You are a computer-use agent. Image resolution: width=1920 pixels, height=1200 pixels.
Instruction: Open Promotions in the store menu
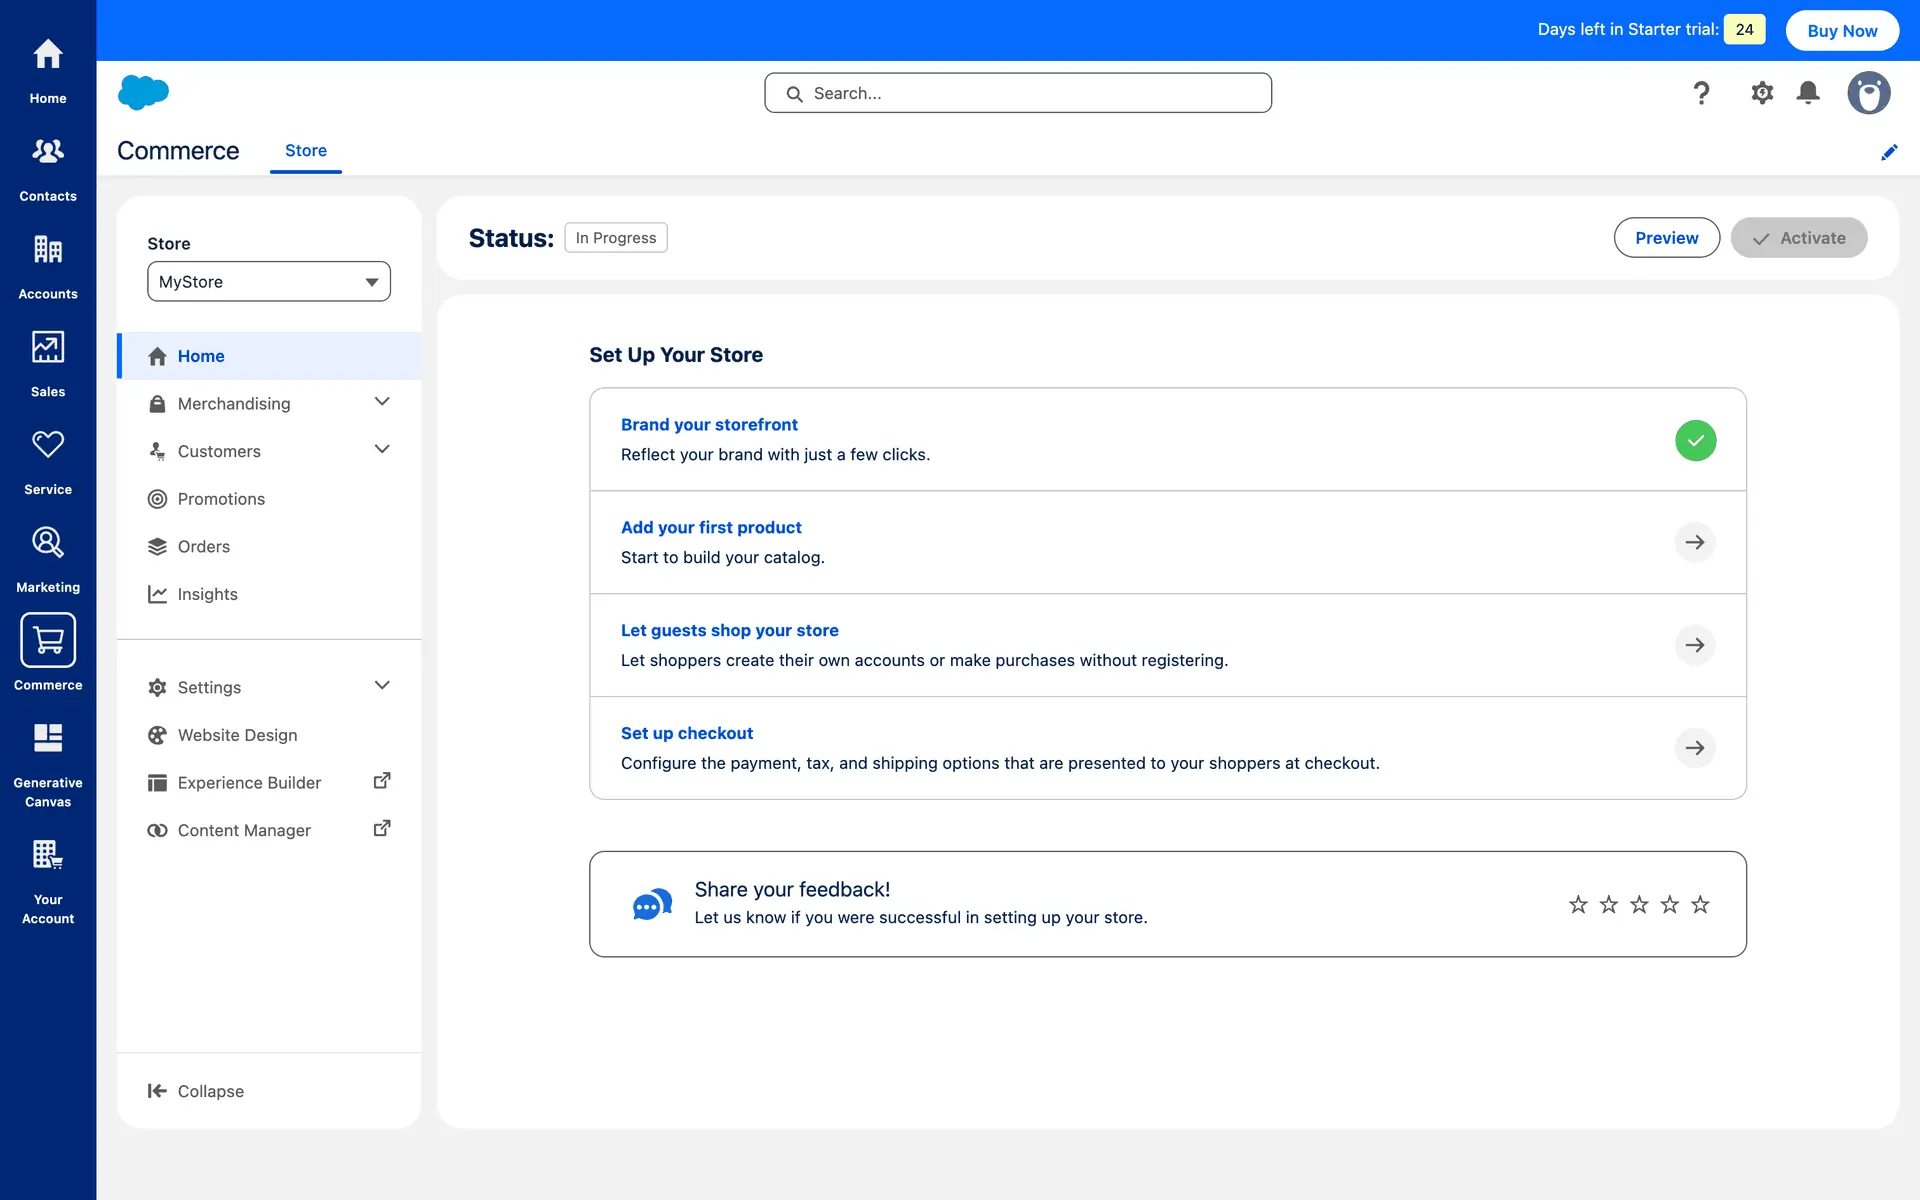[x=221, y=499]
